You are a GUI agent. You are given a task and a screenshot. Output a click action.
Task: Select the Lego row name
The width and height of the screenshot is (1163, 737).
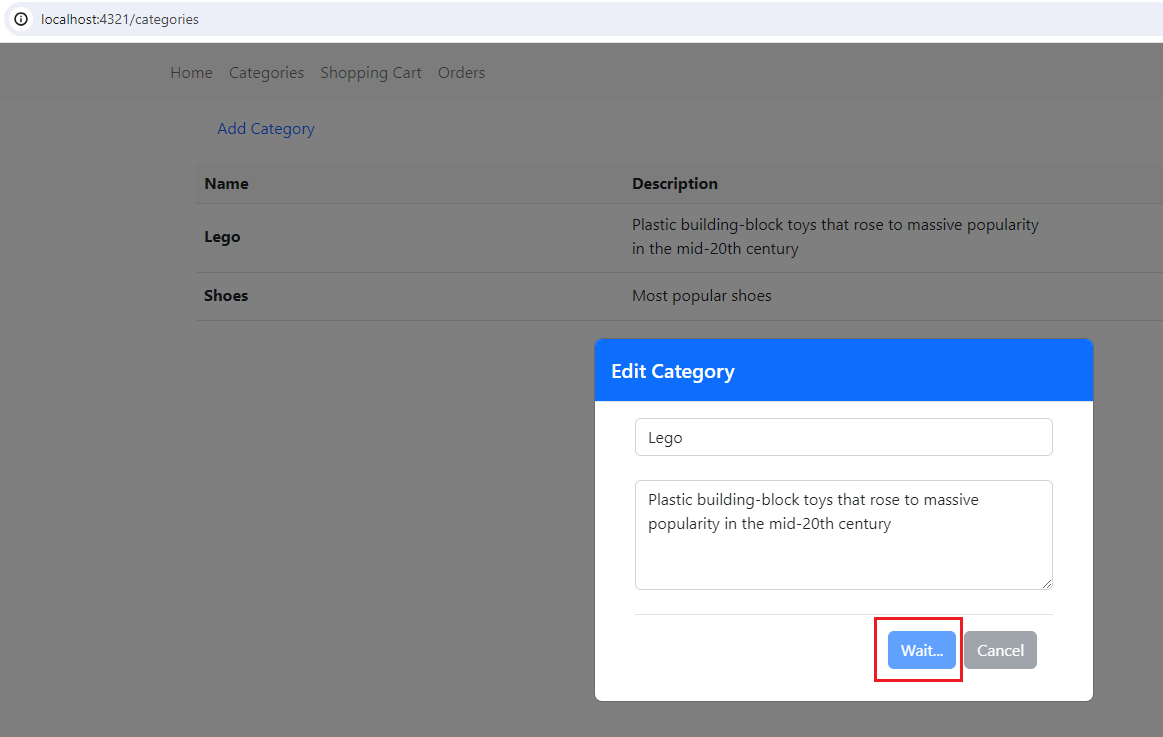(x=223, y=237)
